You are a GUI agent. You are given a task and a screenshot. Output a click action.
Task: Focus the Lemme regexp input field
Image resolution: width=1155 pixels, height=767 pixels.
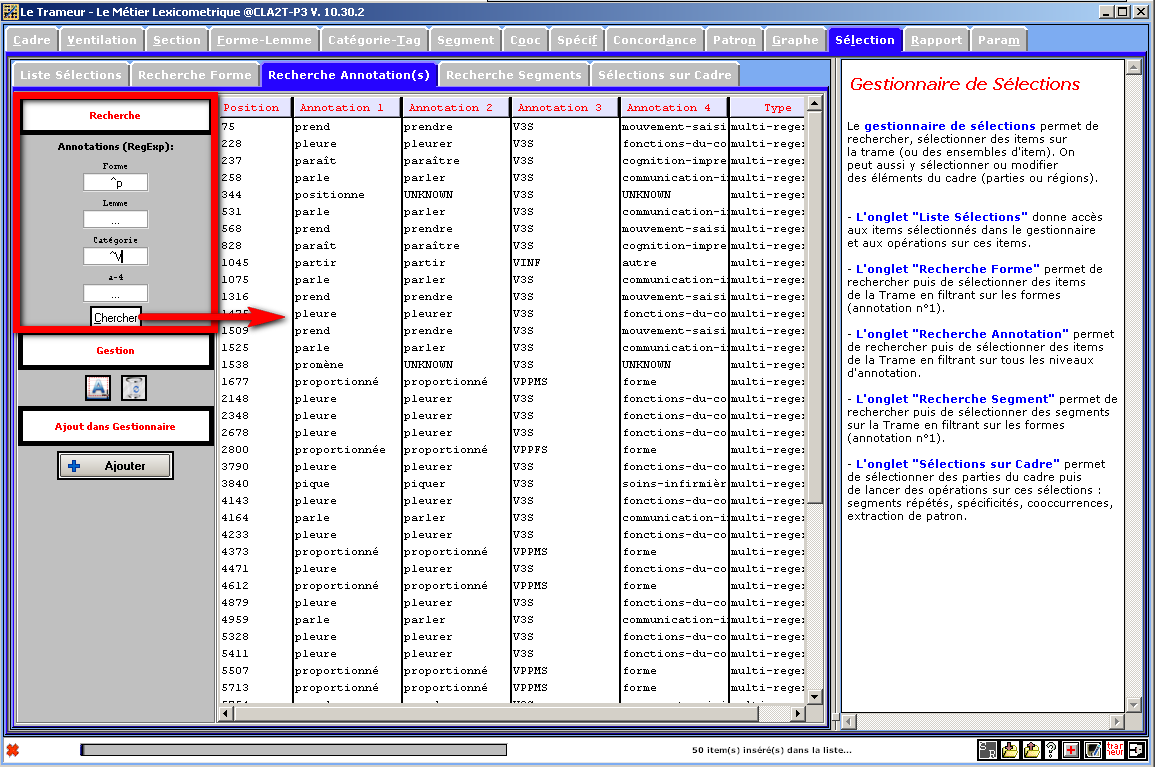click(116, 219)
